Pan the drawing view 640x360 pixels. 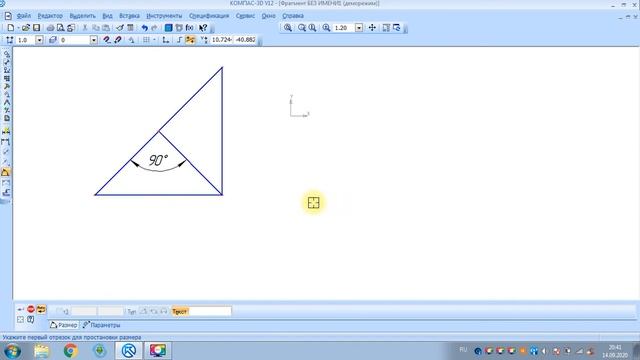pyautogui.click(x=372, y=28)
